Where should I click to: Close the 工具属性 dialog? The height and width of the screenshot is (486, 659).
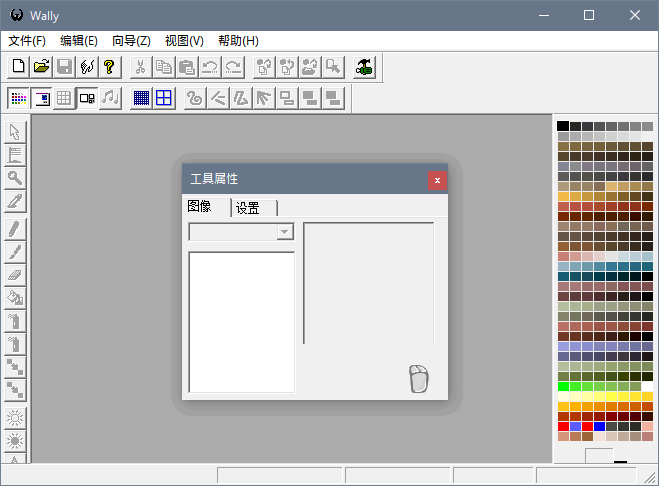tap(437, 180)
